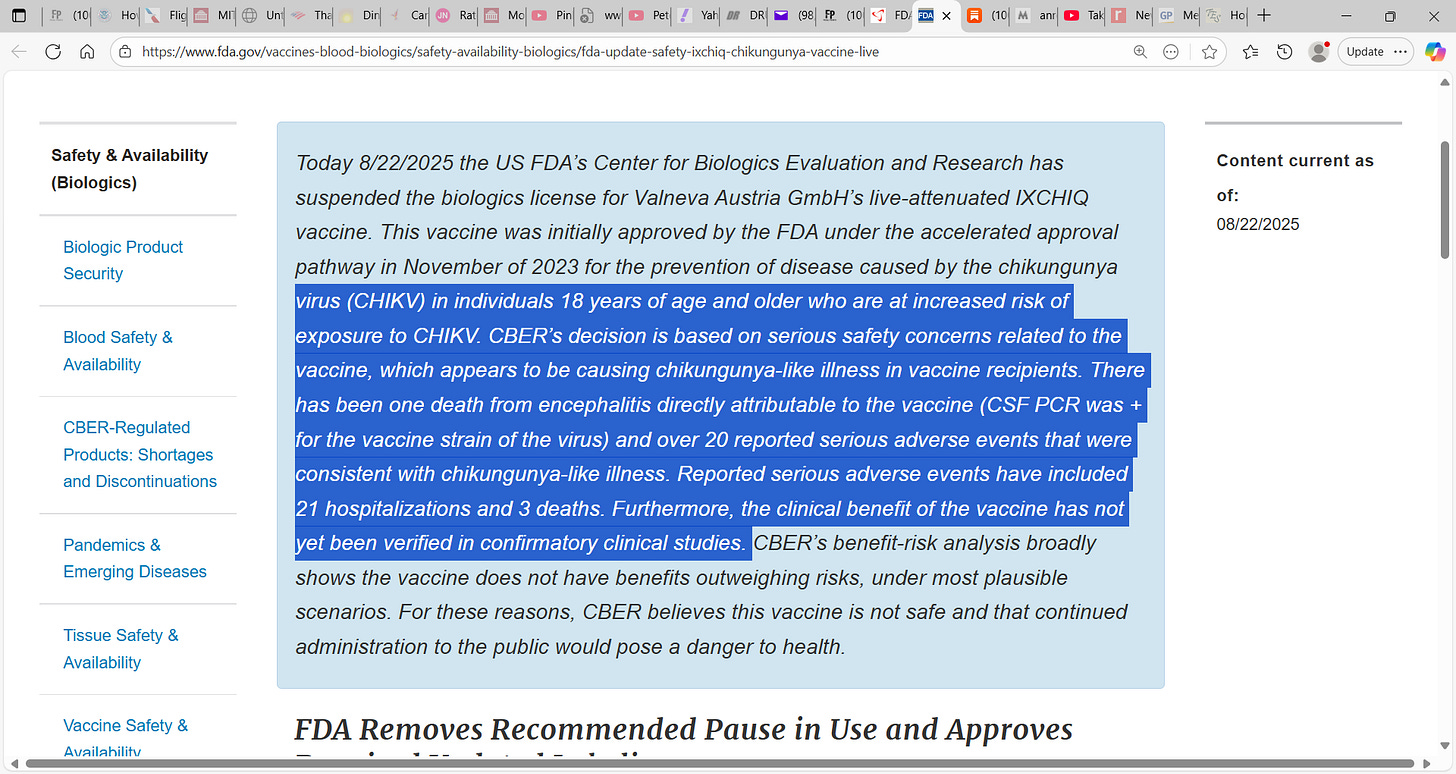Open Pandemics & Emerging Diseases link
The width and height of the screenshot is (1456, 774).
[x=135, y=558]
